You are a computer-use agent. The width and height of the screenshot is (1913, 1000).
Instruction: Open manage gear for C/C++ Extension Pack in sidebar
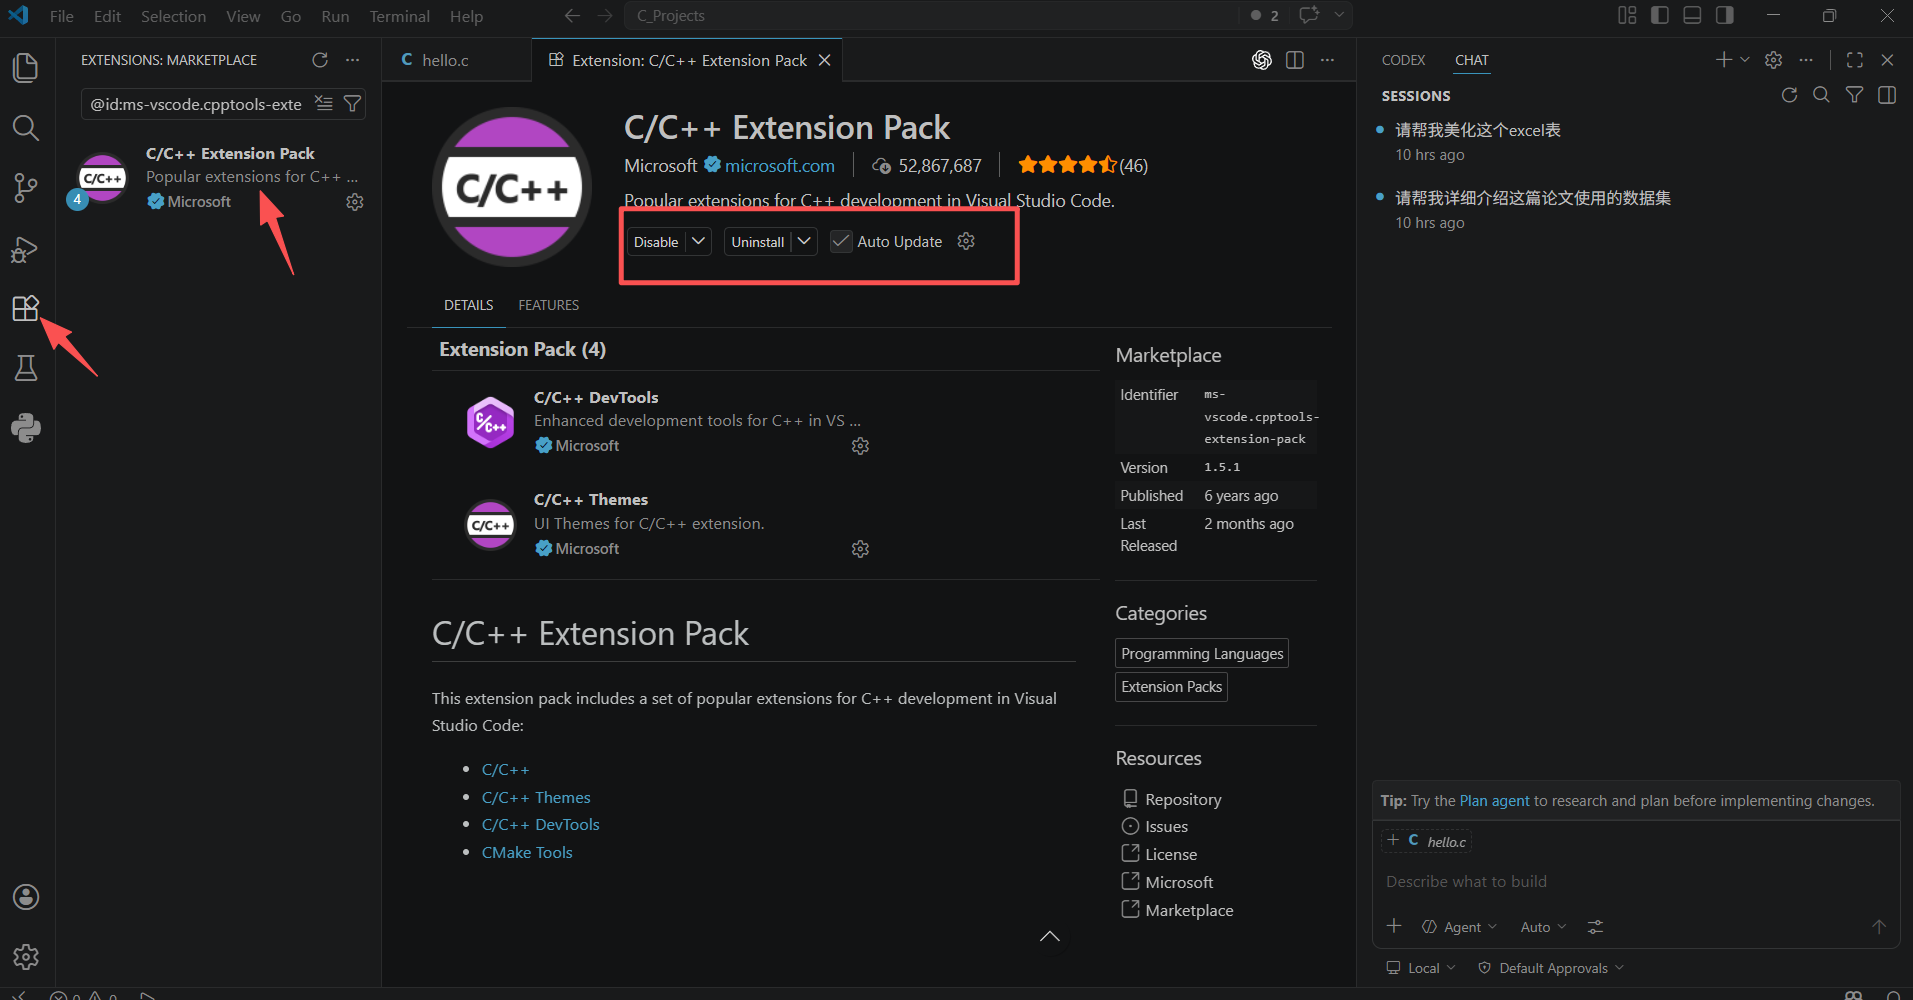click(355, 202)
